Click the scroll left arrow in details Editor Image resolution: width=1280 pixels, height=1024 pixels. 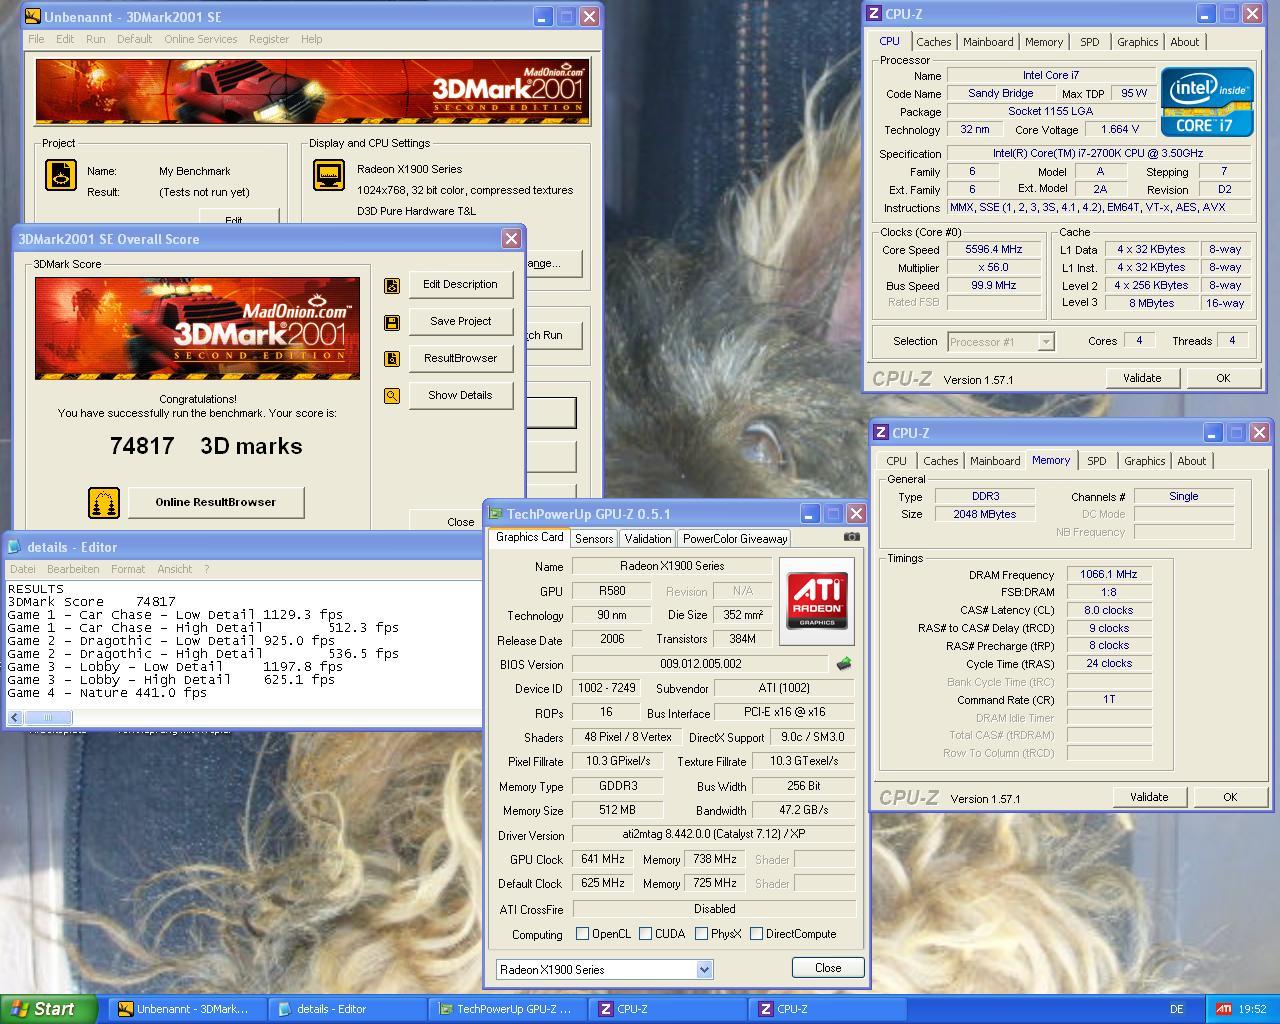pyautogui.click(x=15, y=717)
